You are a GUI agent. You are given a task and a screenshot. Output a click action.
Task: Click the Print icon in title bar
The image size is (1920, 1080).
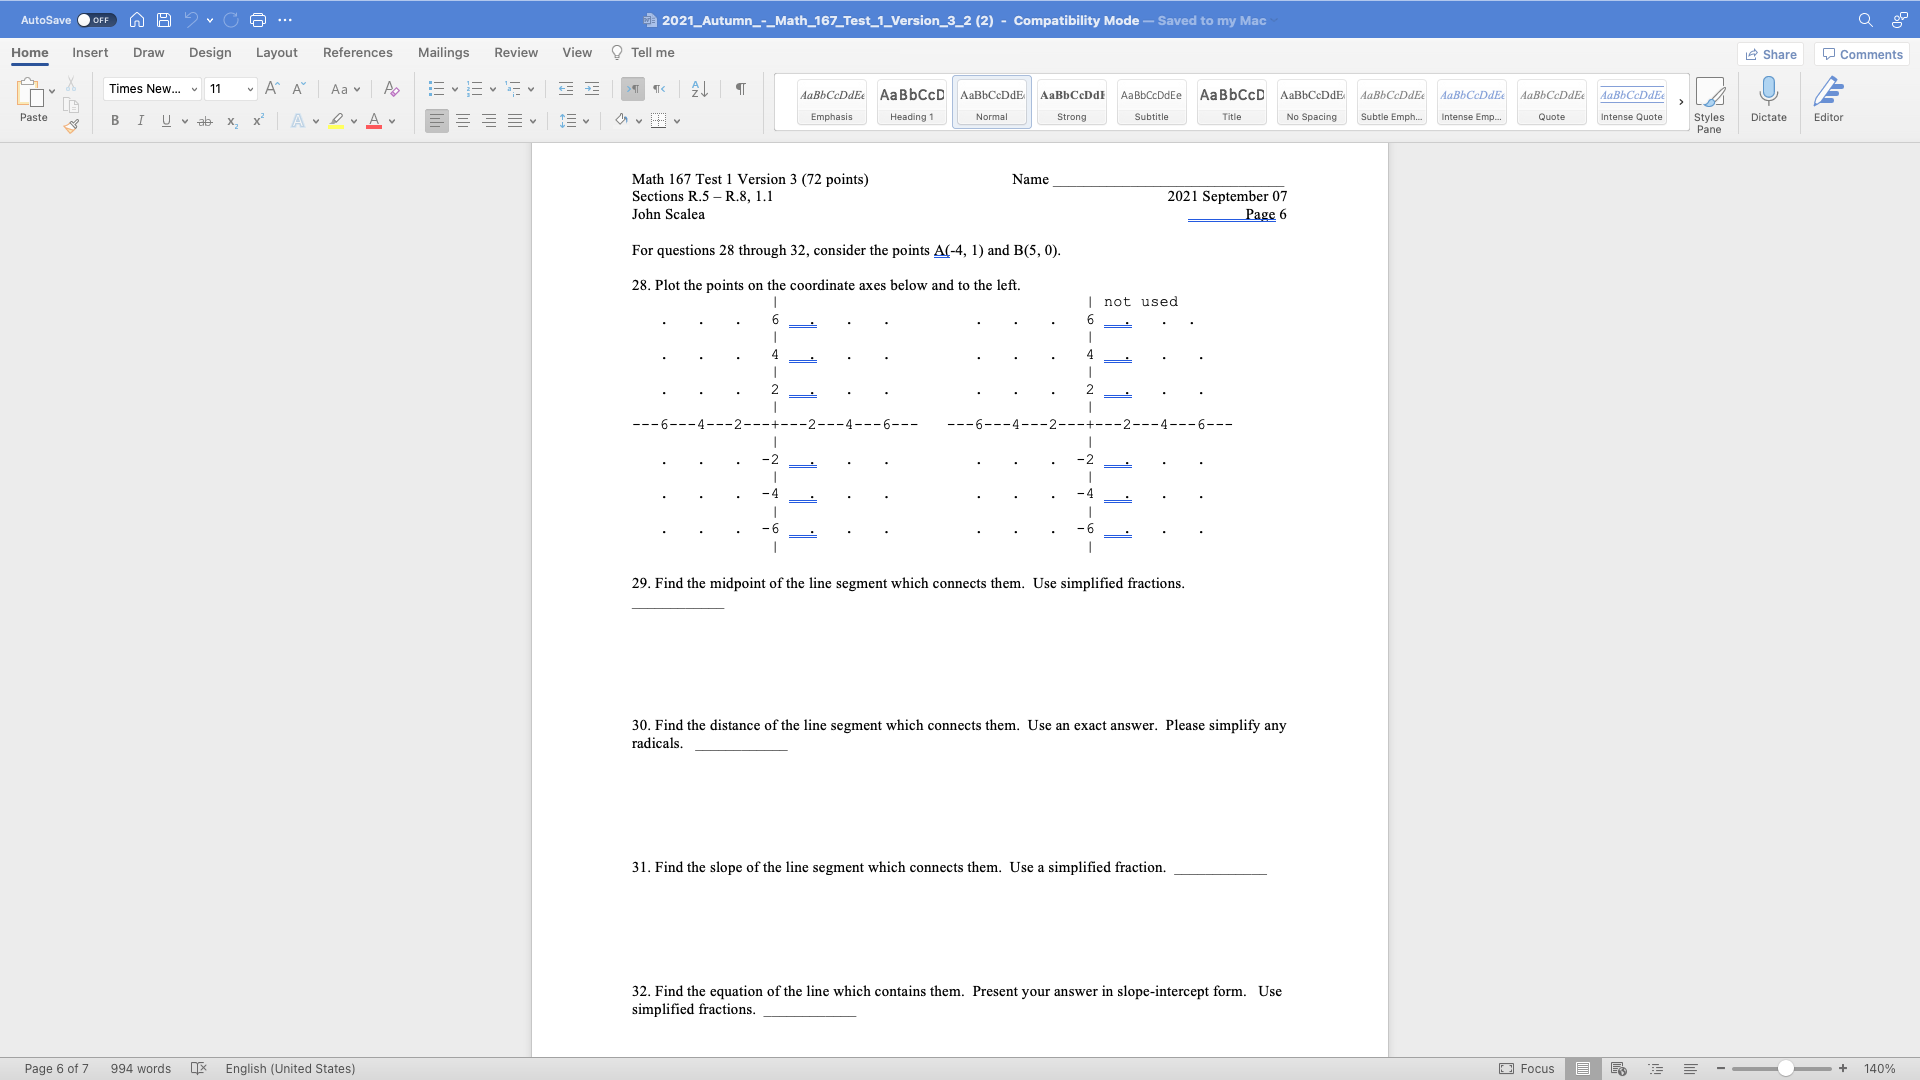257,20
